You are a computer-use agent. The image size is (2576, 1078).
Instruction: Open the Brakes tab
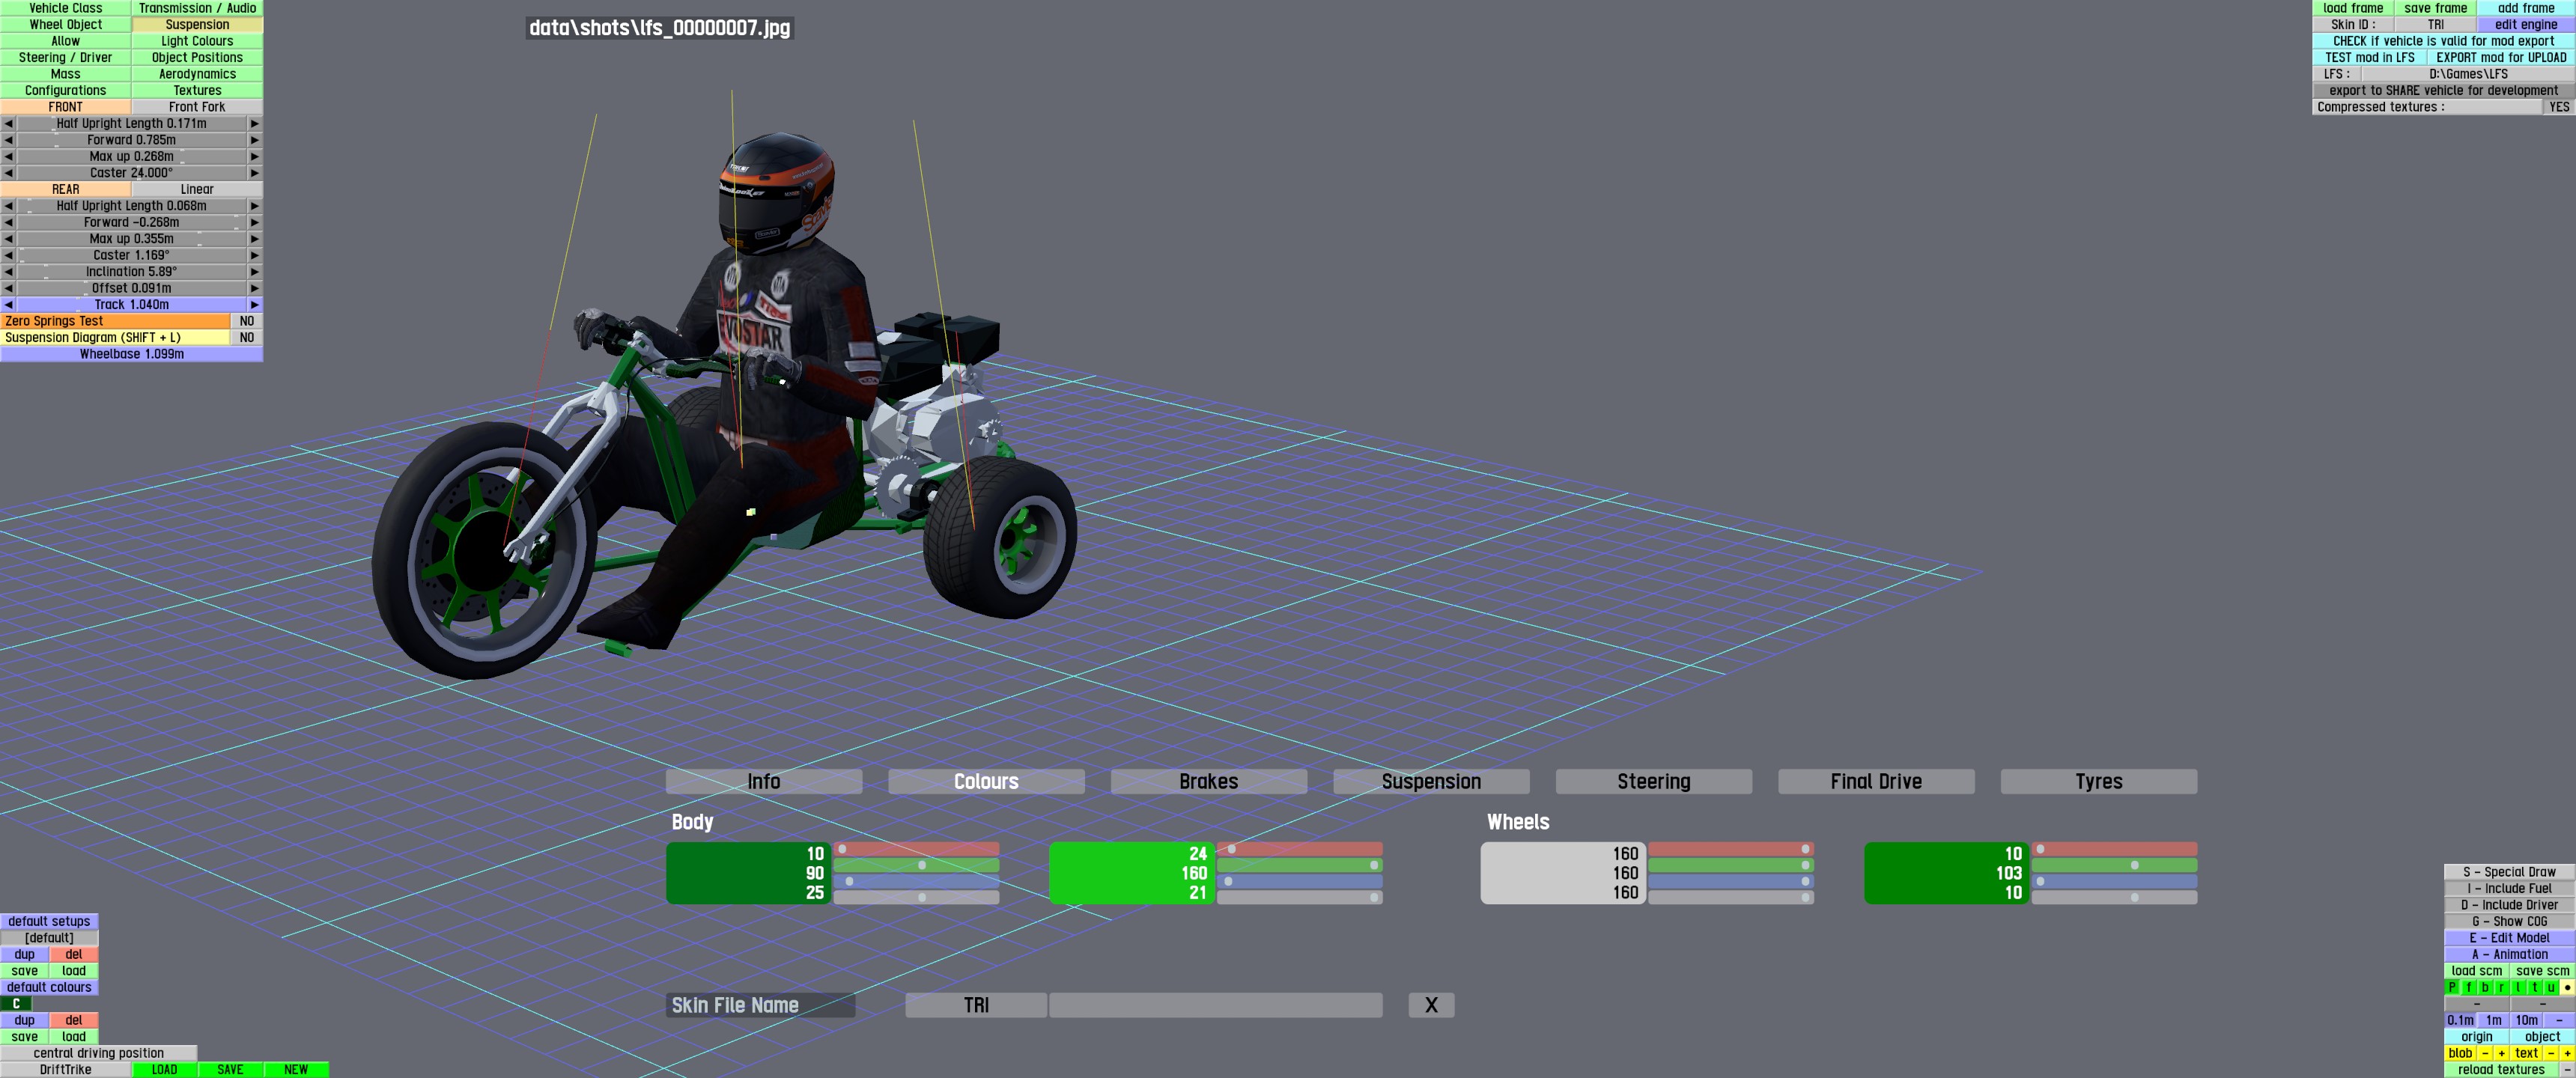click(1208, 782)
